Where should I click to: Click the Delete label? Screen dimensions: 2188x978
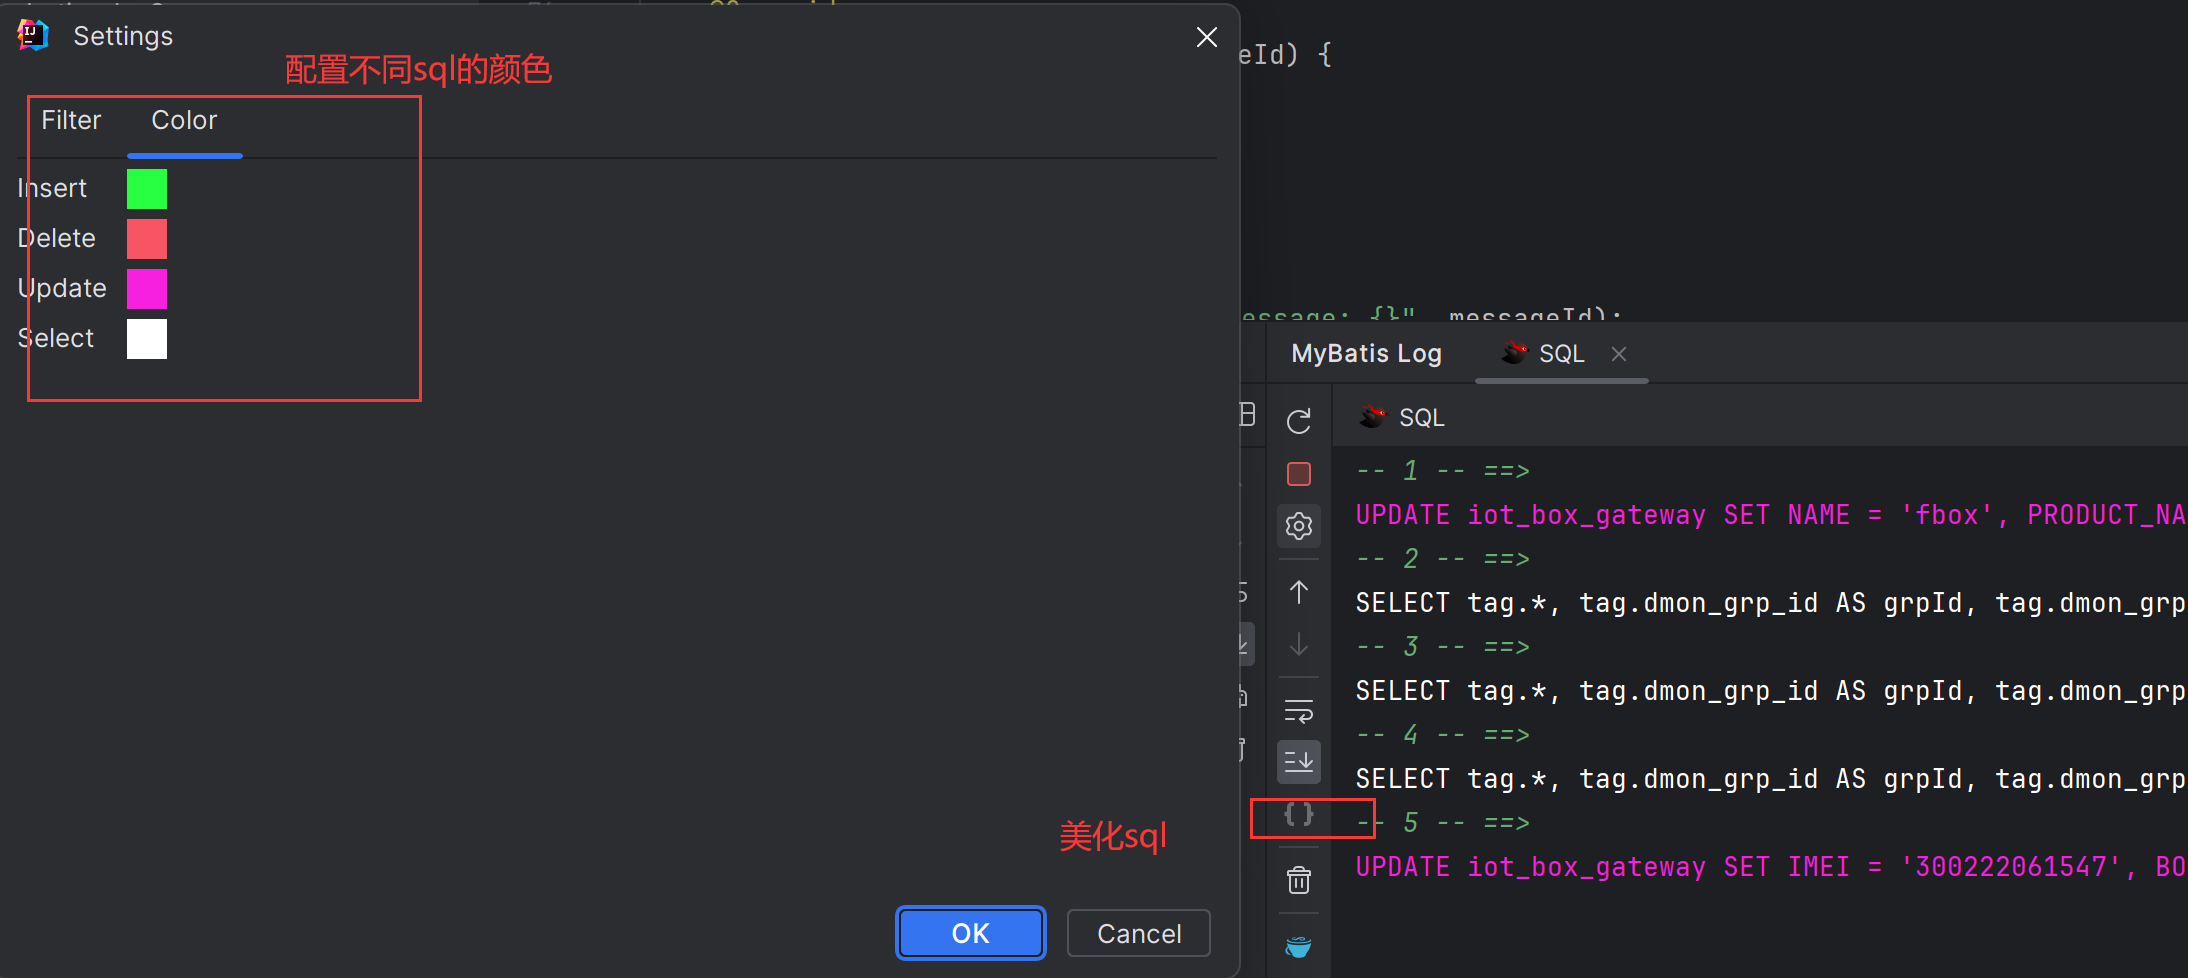coord(57,238)
